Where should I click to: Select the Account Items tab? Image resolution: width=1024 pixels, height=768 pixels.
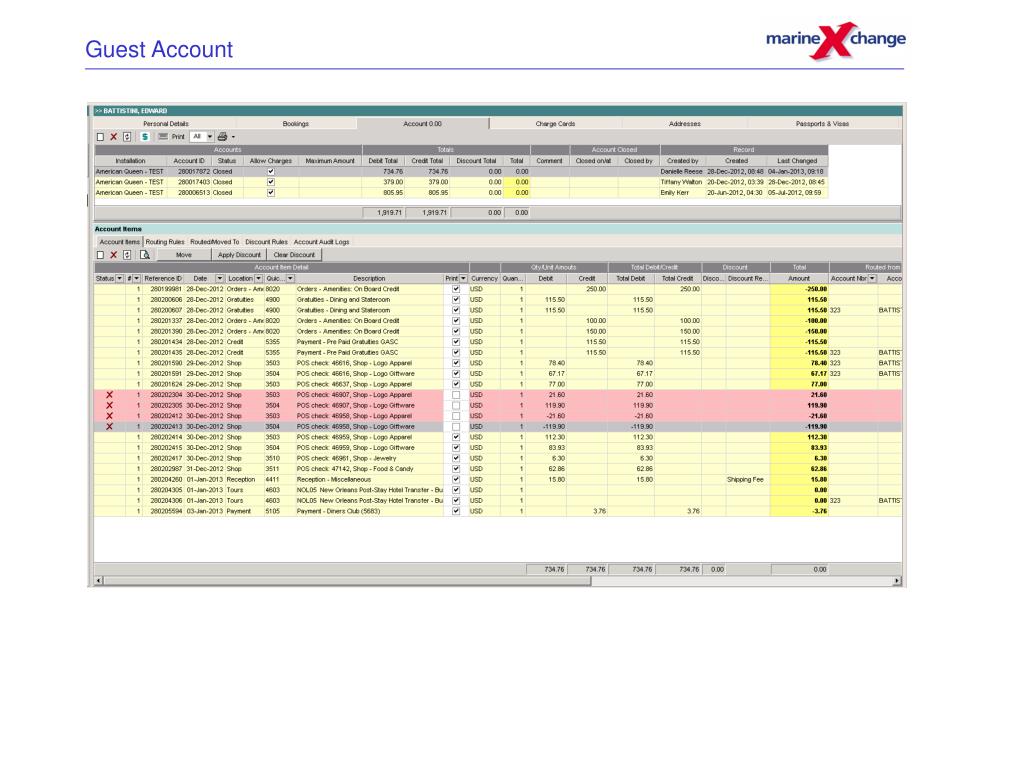(x=120, y=242)
